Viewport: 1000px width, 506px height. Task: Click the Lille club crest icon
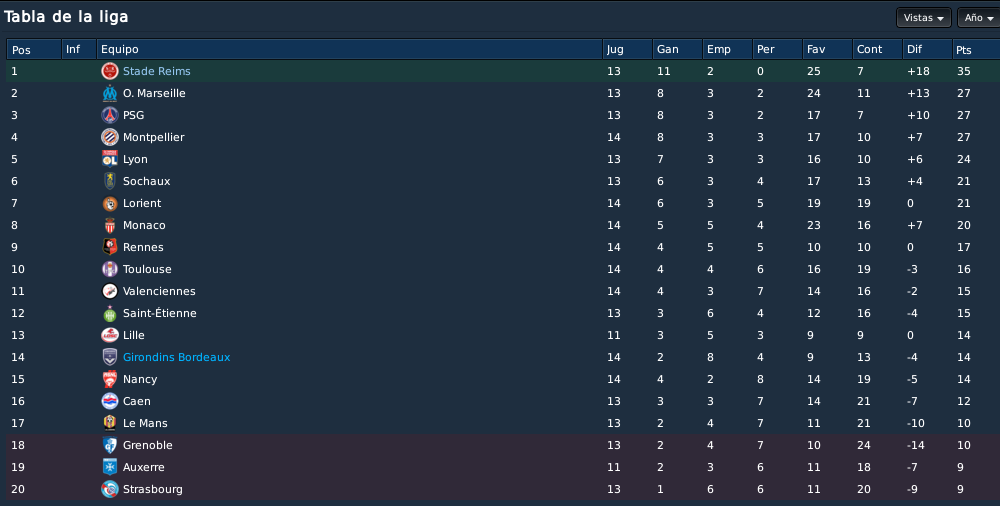coord(110,335)
